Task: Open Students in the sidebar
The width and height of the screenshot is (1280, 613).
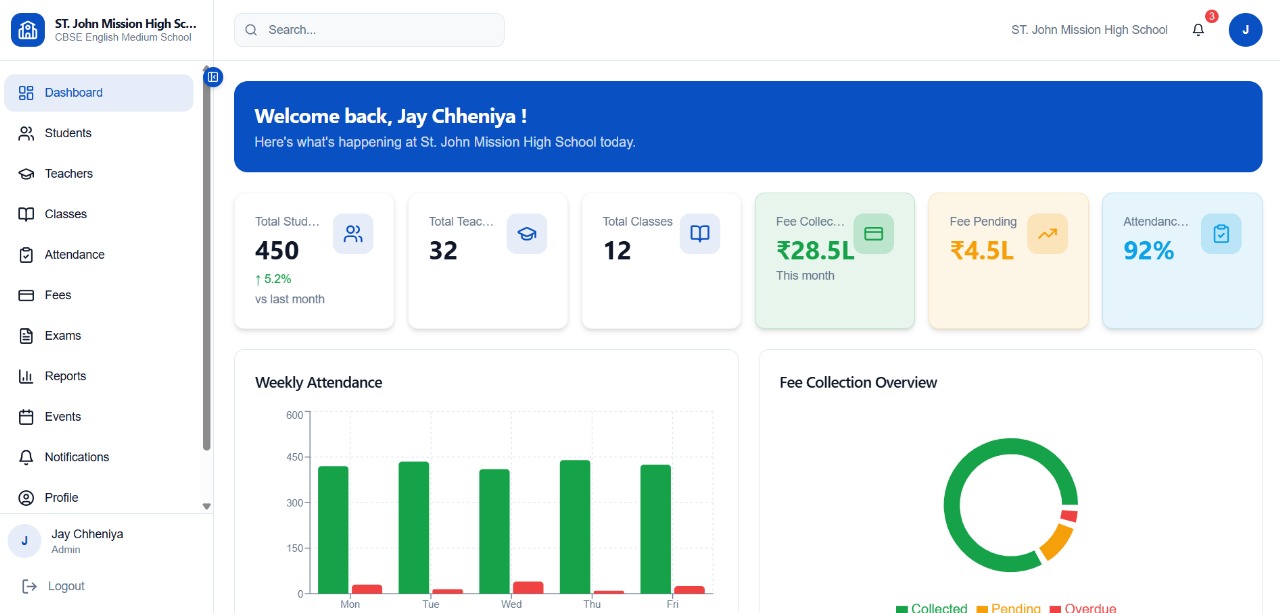Action: click(68, 133)
